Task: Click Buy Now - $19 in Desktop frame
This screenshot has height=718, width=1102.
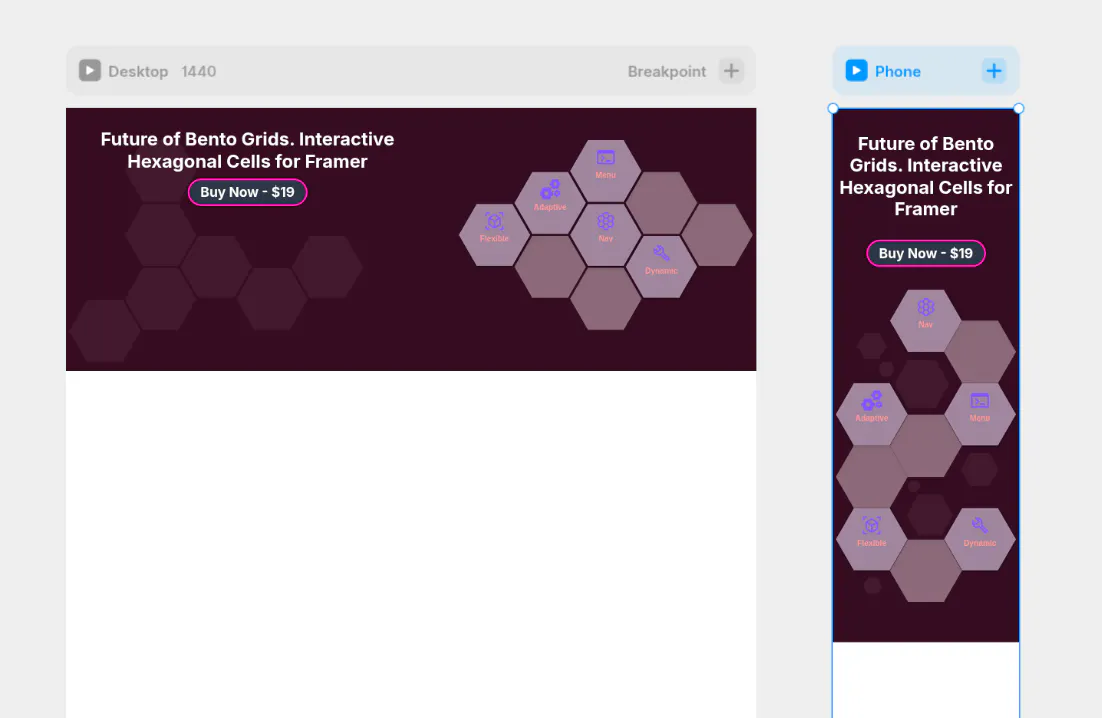Action: tap(247, 192)
